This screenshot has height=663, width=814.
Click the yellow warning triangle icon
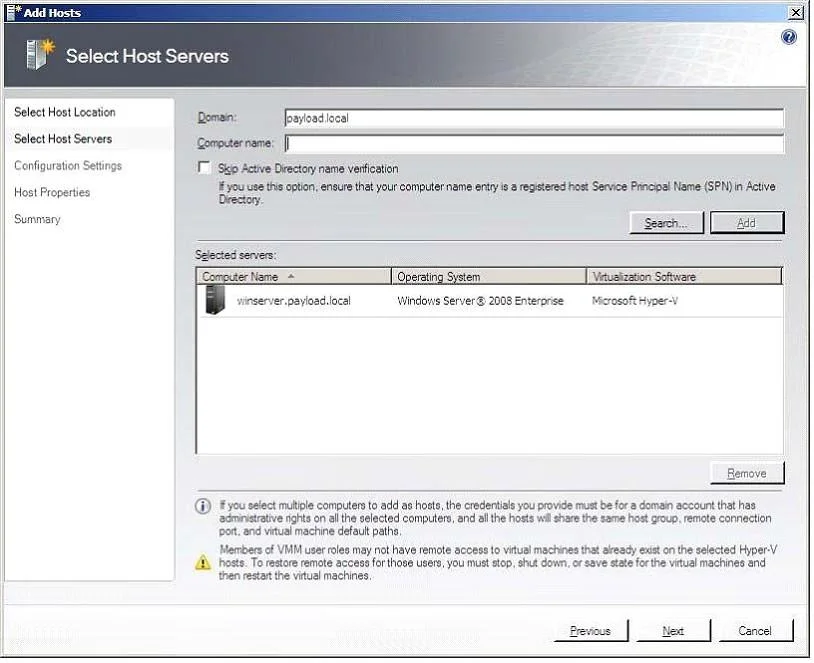pos(202,562)
